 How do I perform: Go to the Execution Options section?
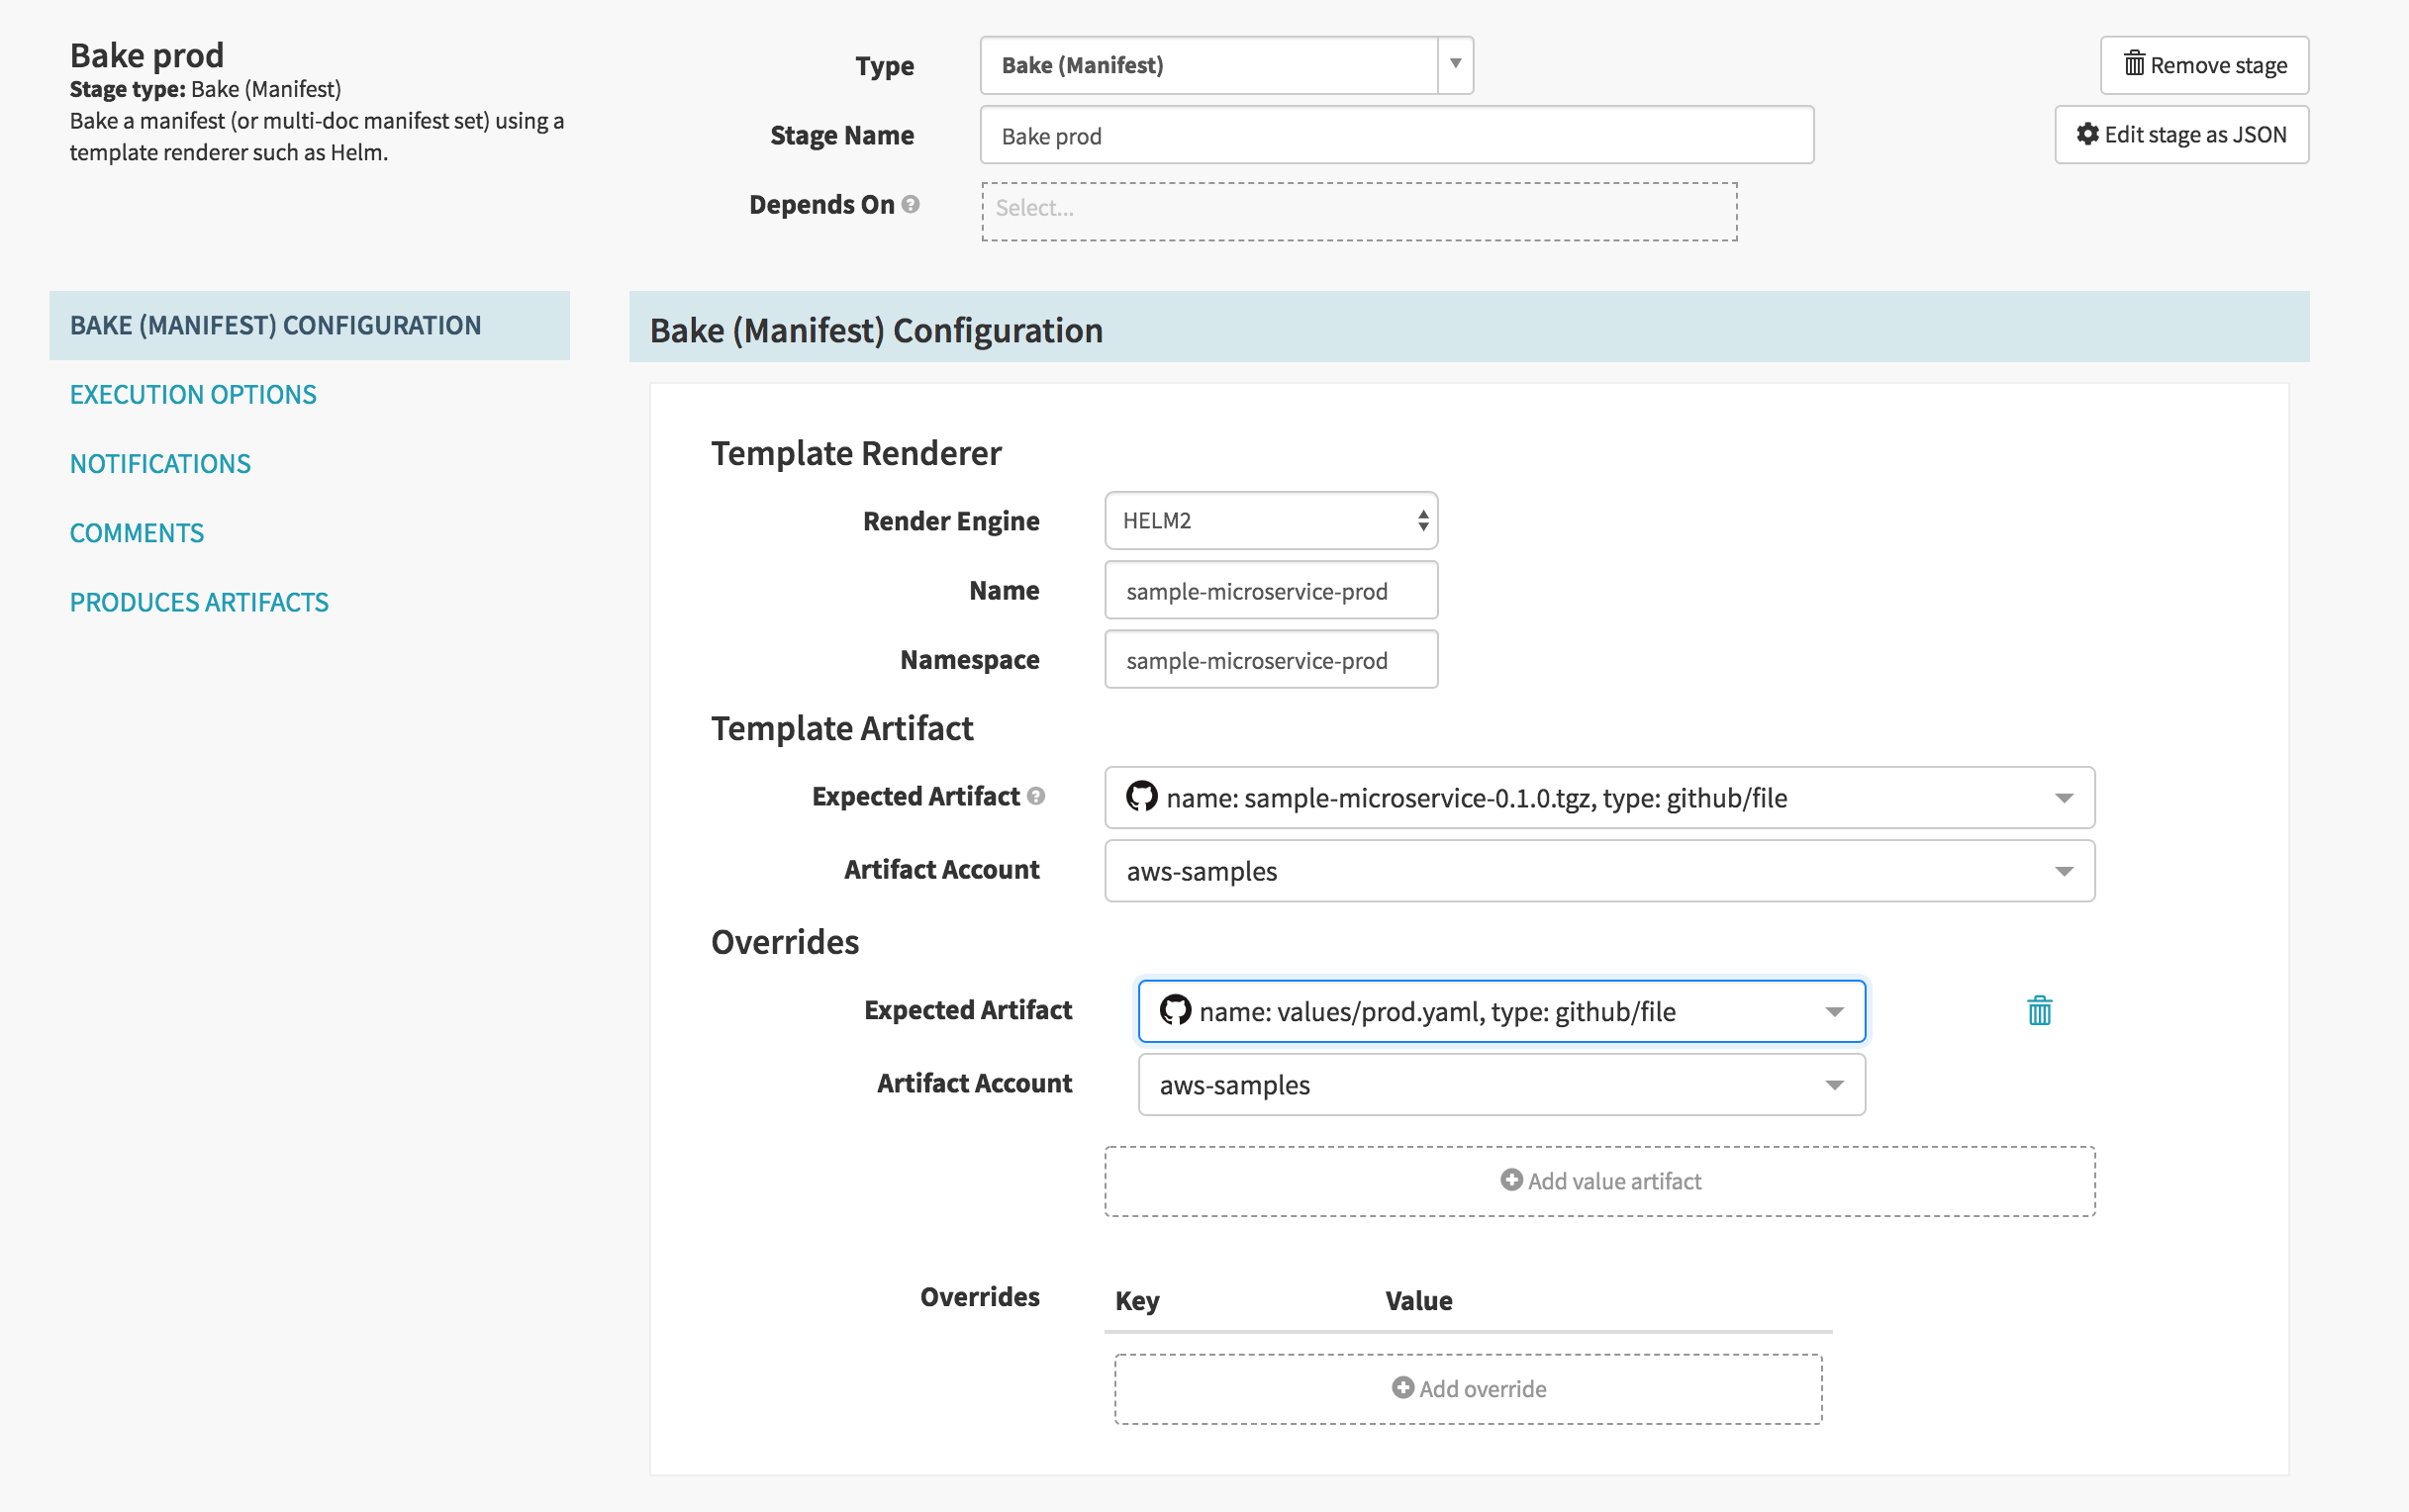[193, 394]
